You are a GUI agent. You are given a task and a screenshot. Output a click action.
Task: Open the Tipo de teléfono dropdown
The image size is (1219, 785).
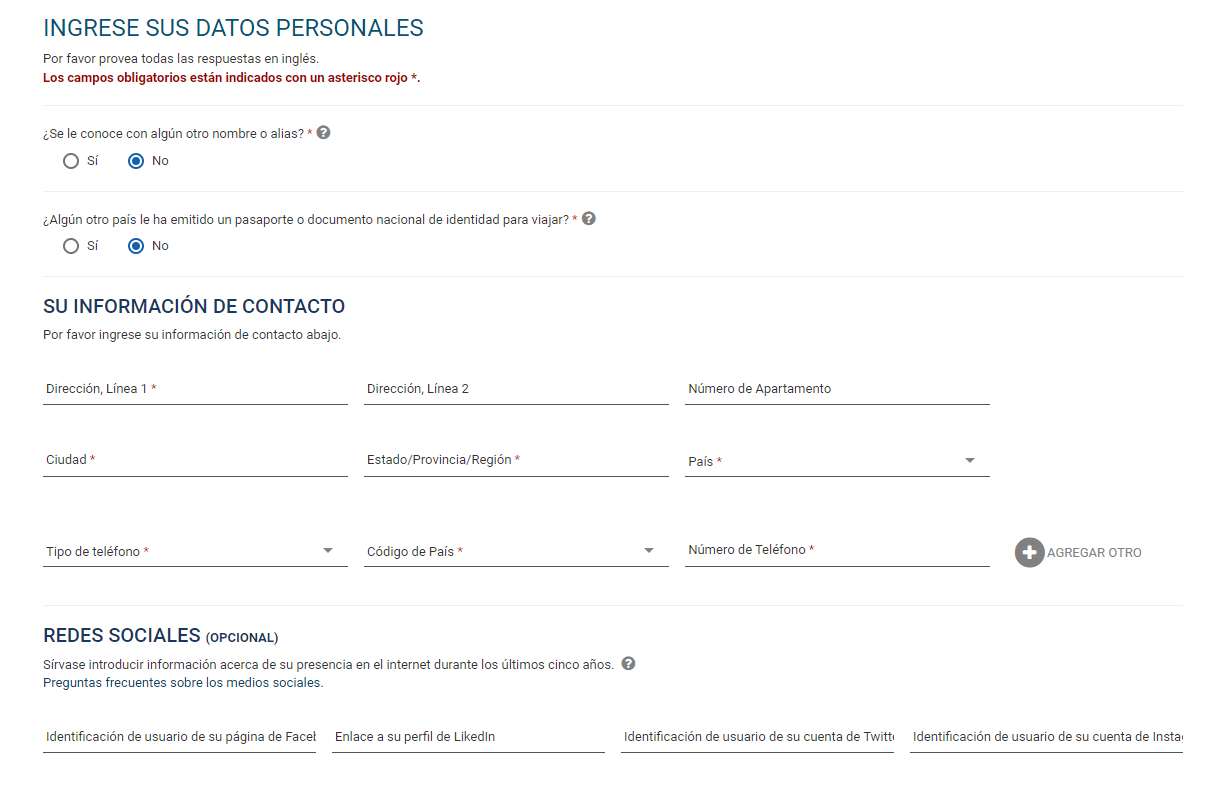coord(195,551)
